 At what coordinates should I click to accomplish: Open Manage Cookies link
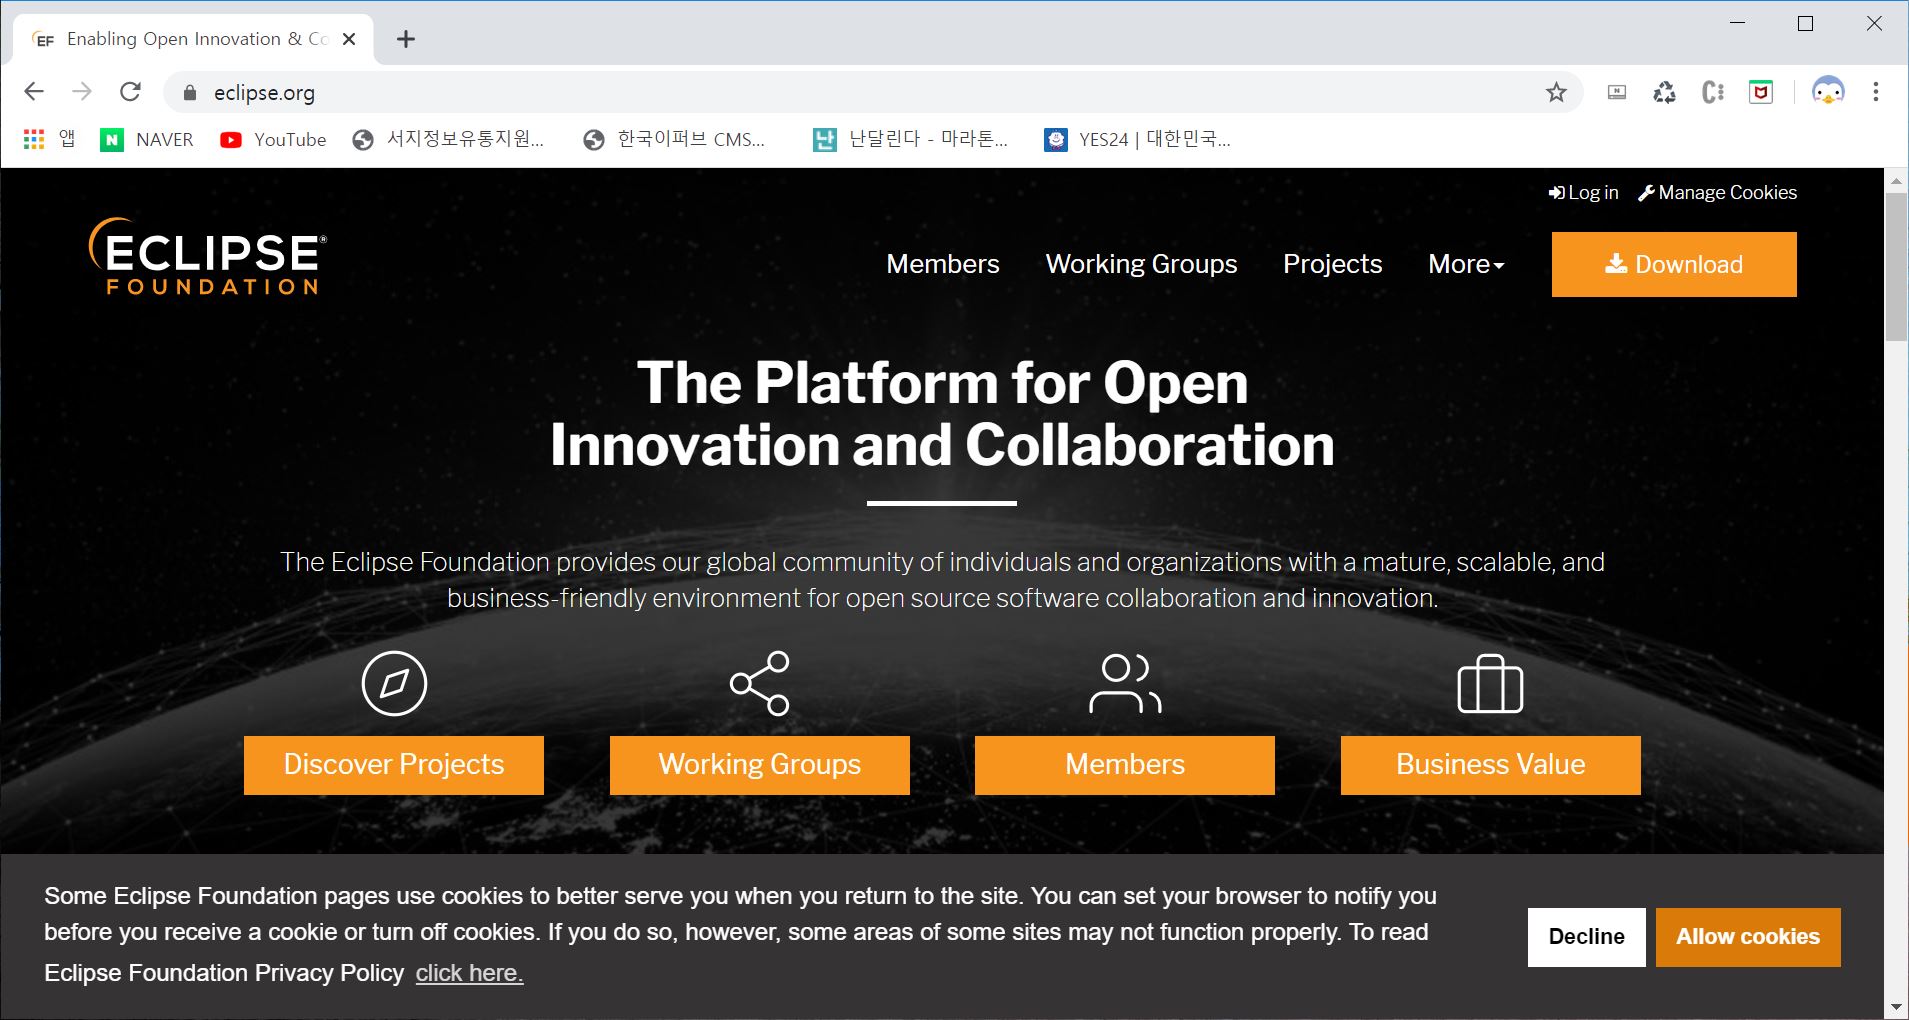click(x=1717, y=193)
